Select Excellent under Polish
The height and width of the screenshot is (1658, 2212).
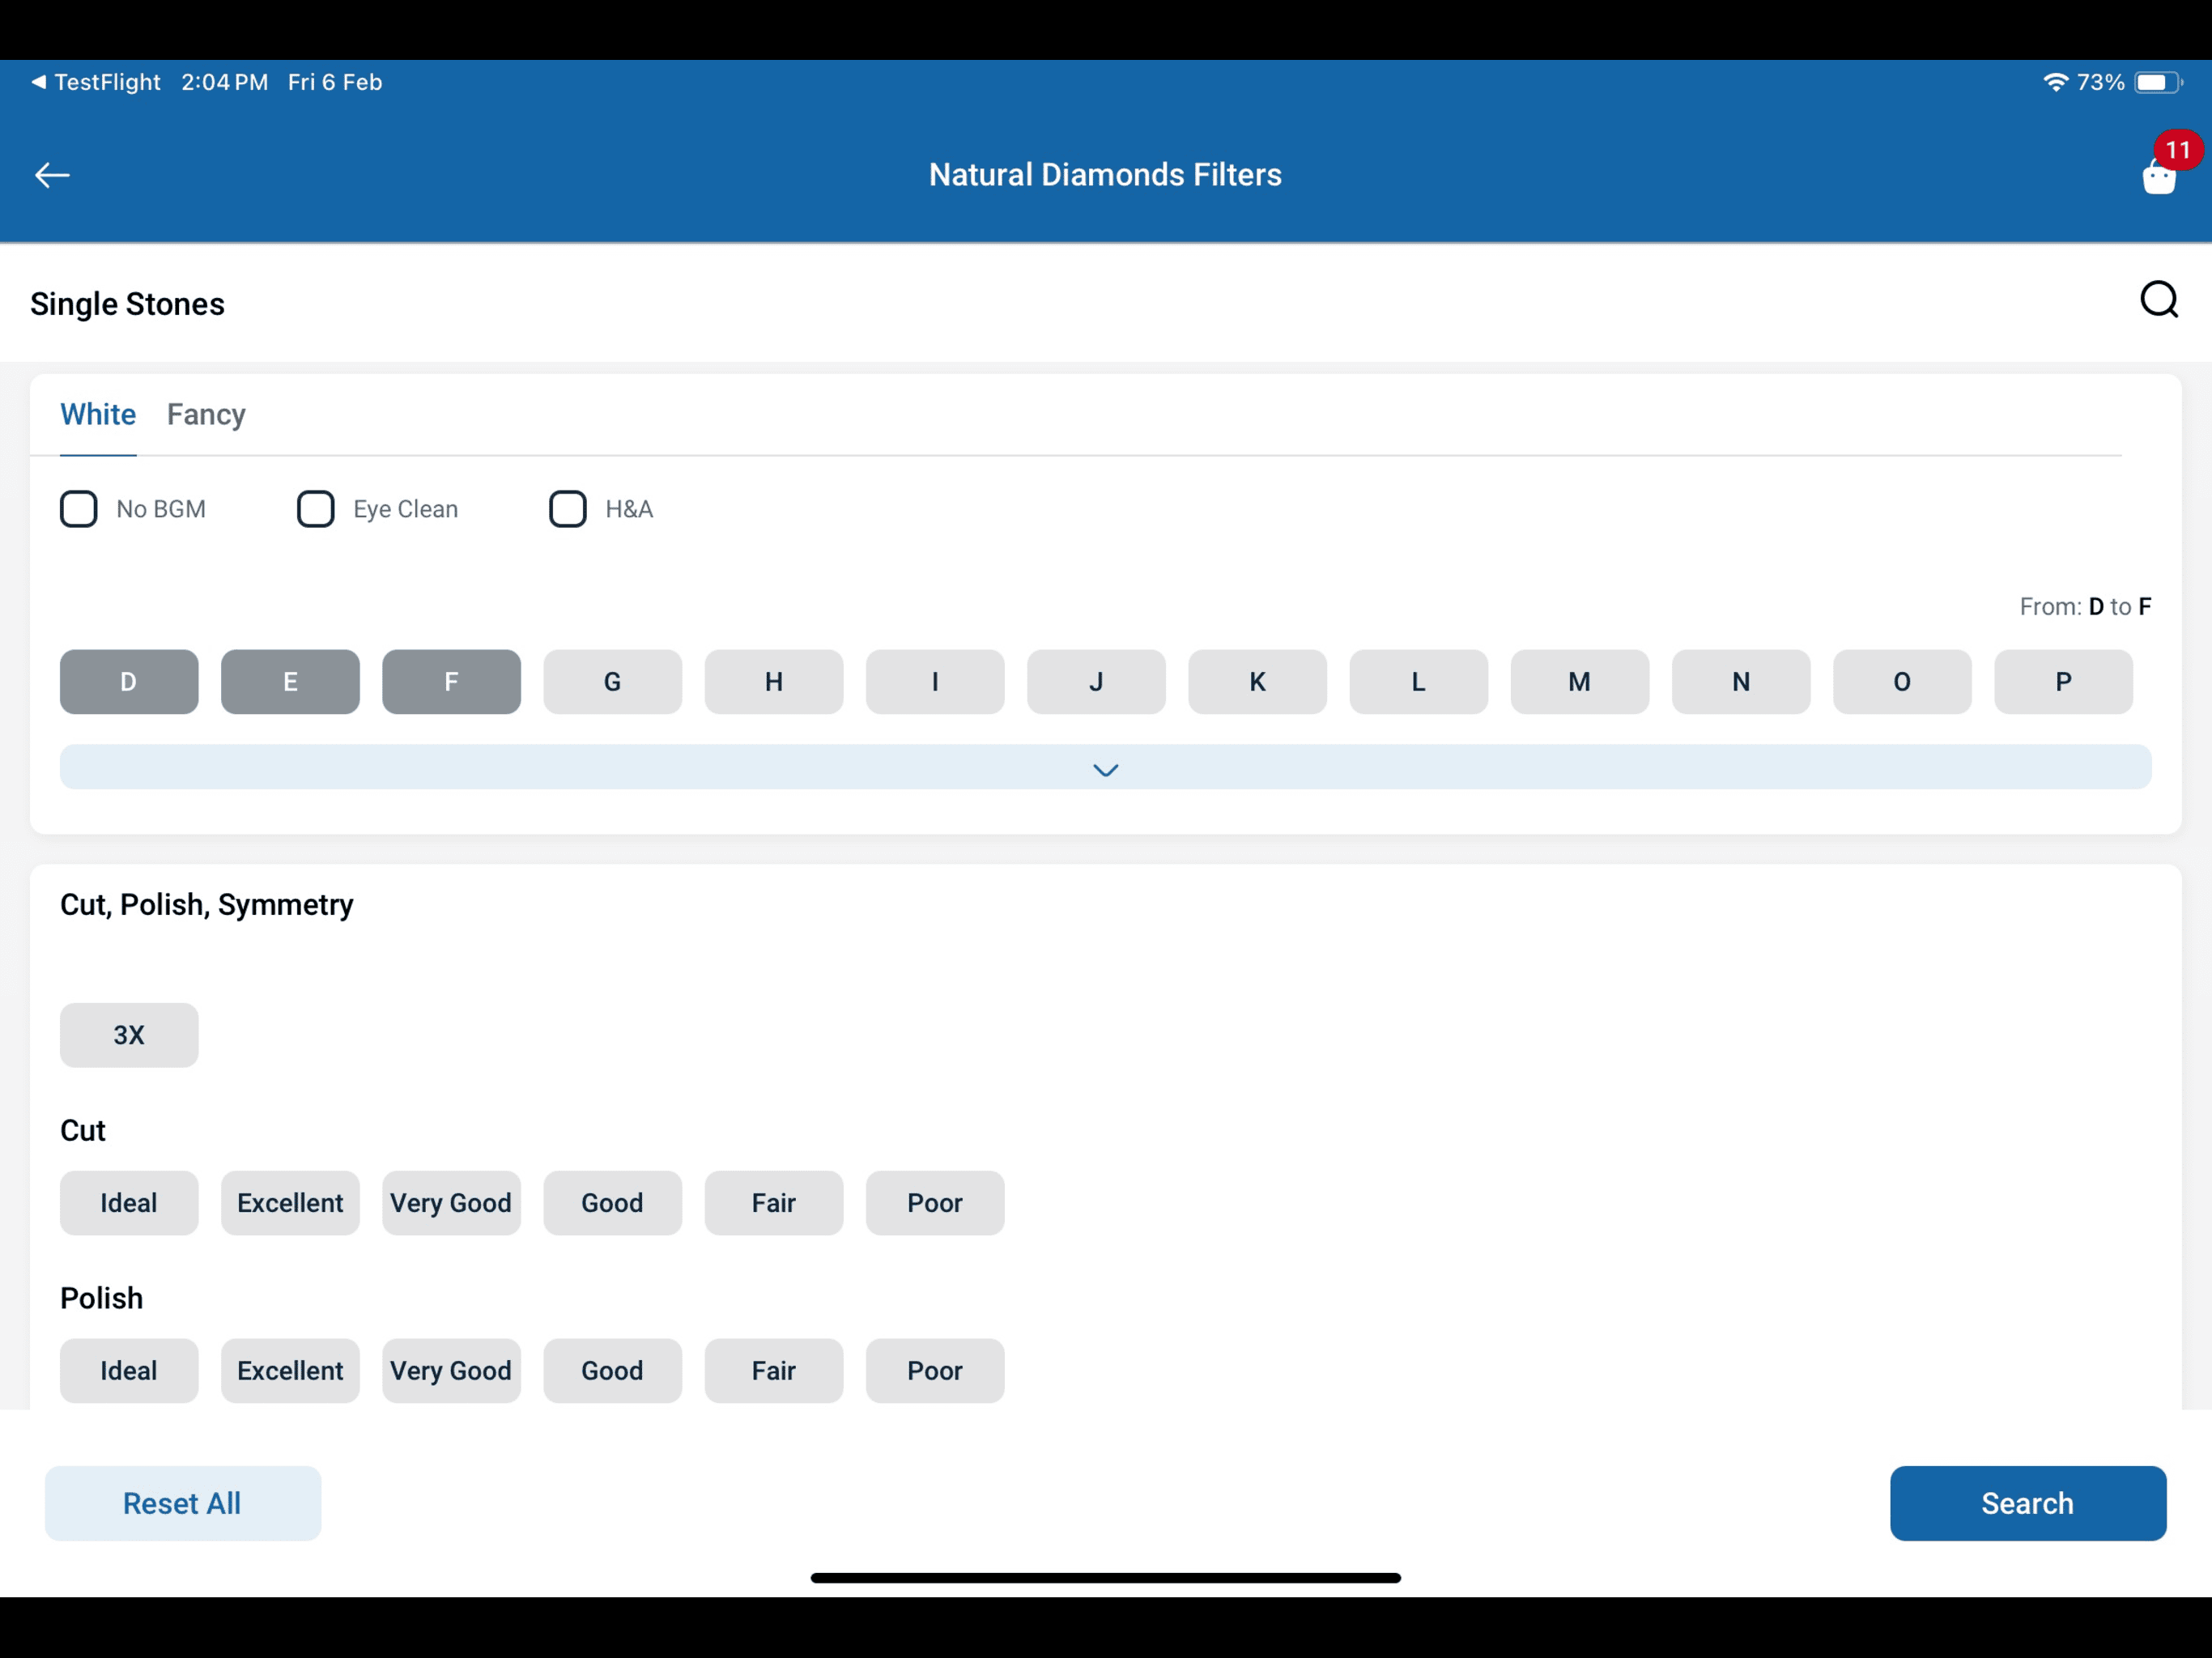(290, 1371)
